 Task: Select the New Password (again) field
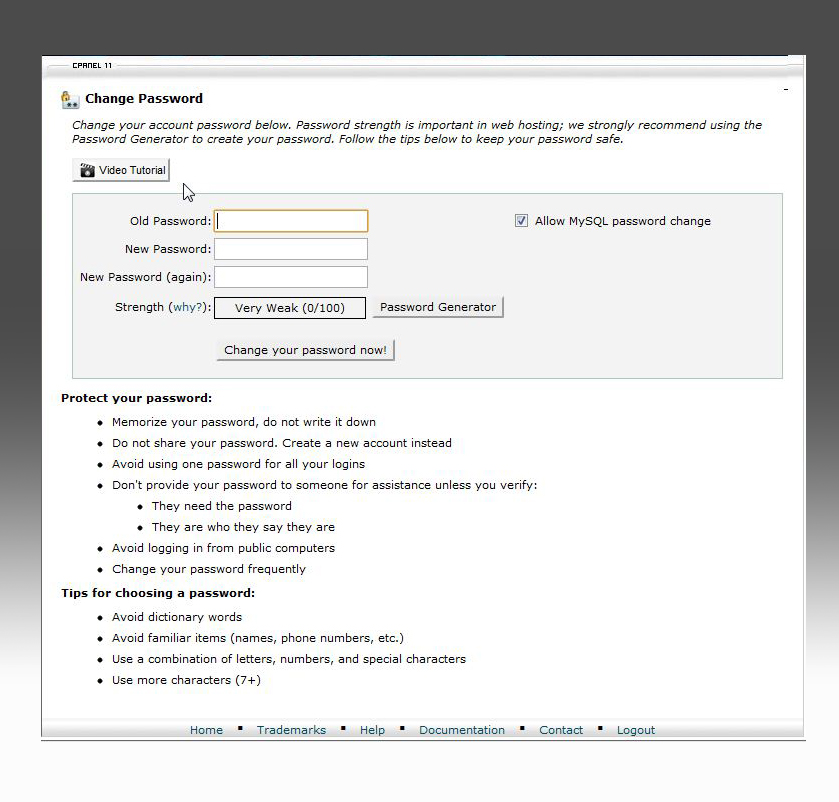tap(291, 277)
